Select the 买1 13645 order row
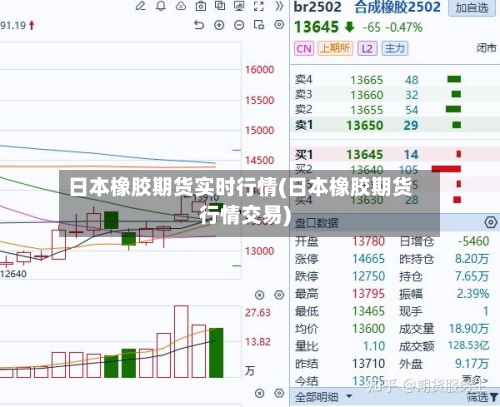The height and width of the screenshot is (407, 500). [395, 154]
